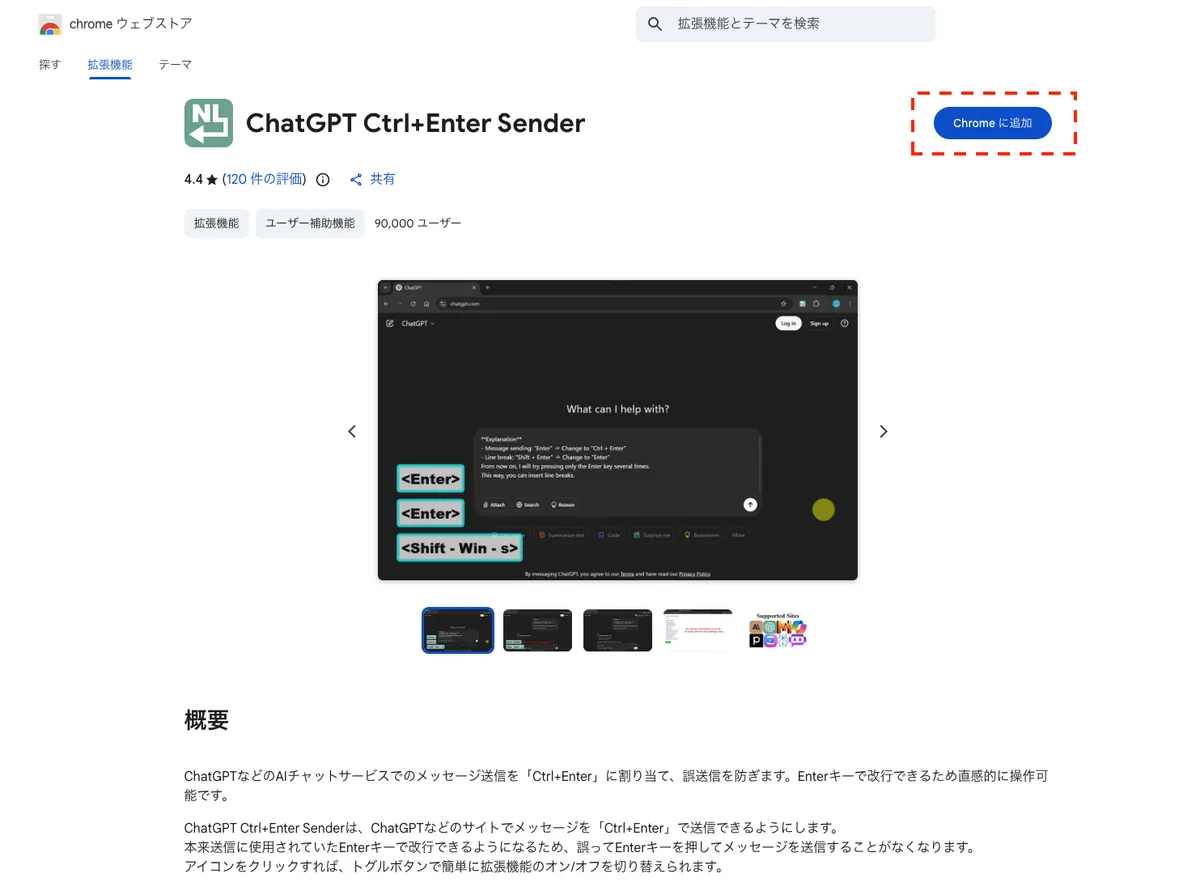This screenshot has width=1200, height=887.
Task: Select the Supported Sites thumbnail
Action: pyautogui.click(x=778, y=630)
